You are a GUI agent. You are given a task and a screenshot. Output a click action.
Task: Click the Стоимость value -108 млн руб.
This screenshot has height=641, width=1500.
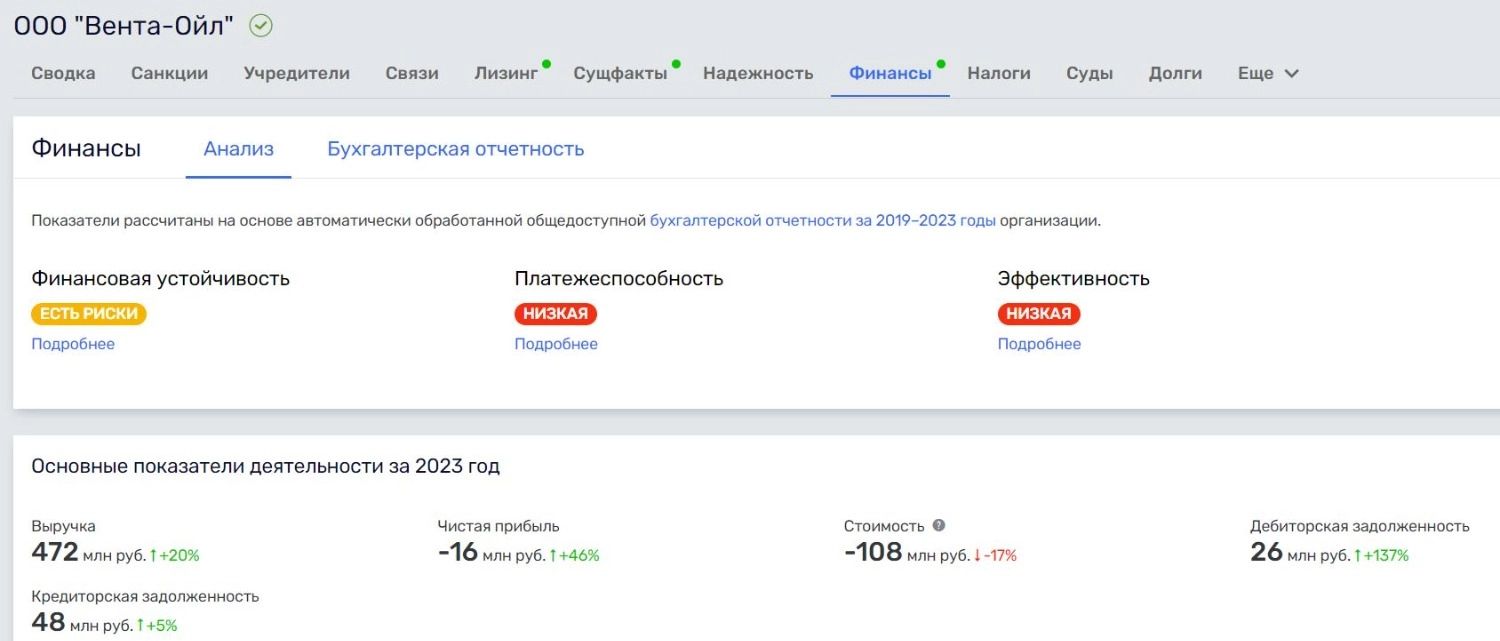[907, 552]
